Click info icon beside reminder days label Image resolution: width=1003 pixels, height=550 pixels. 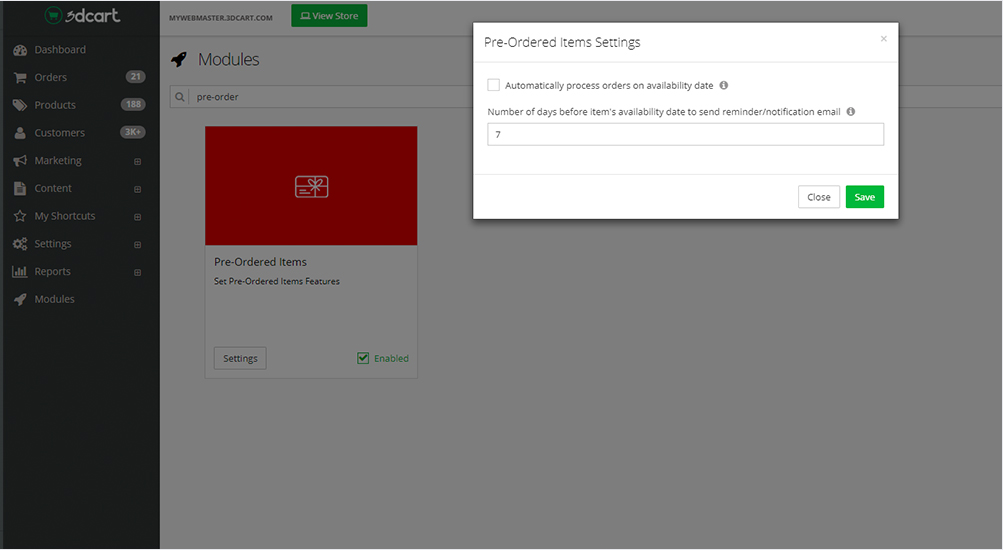coord(851,112)
